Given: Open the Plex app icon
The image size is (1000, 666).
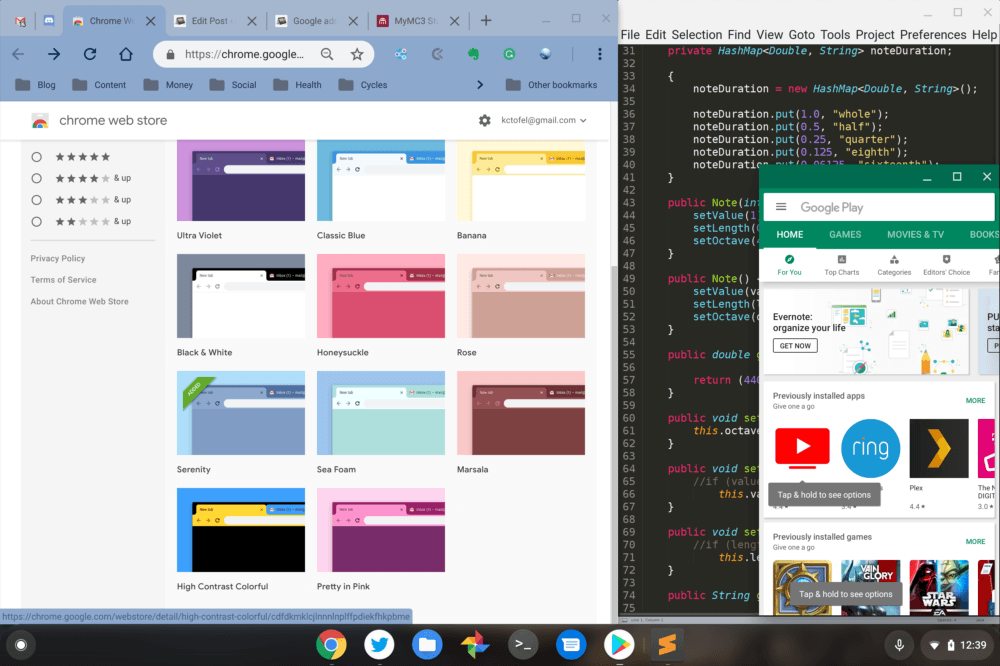Looking at the screenshot, I should tap(939, 448).
